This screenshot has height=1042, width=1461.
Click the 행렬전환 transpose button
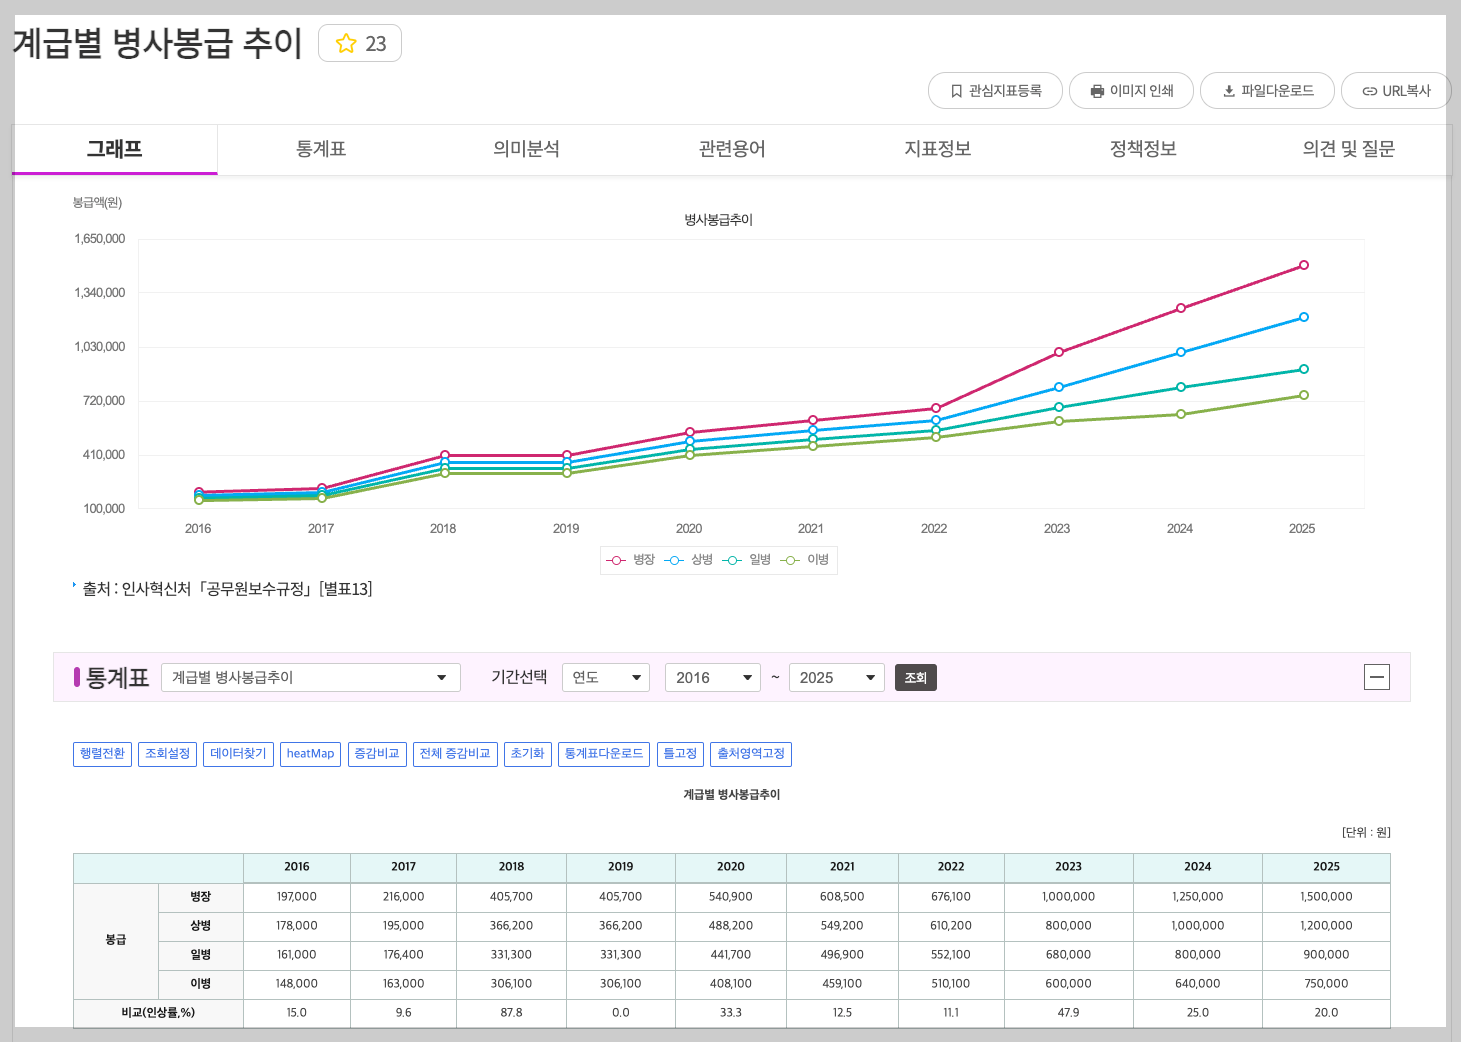tap(101, 754)
